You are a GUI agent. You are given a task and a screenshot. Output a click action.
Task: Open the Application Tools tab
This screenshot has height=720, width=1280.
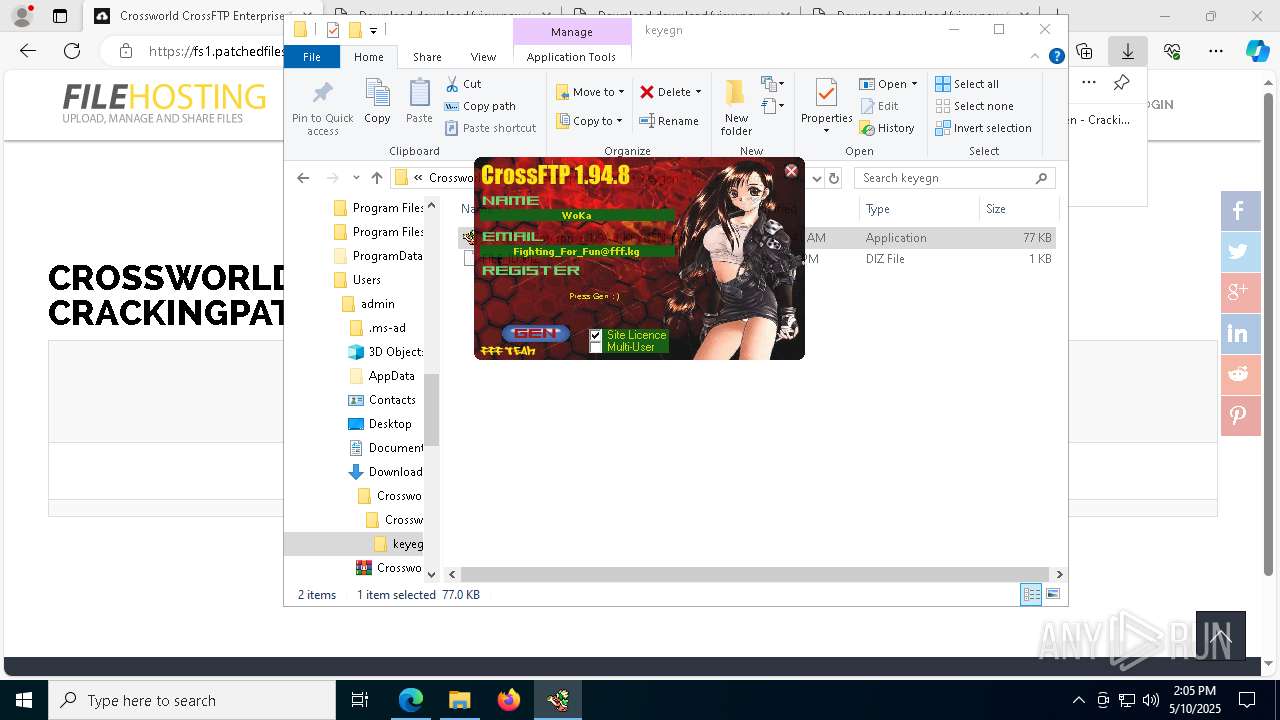571,57
